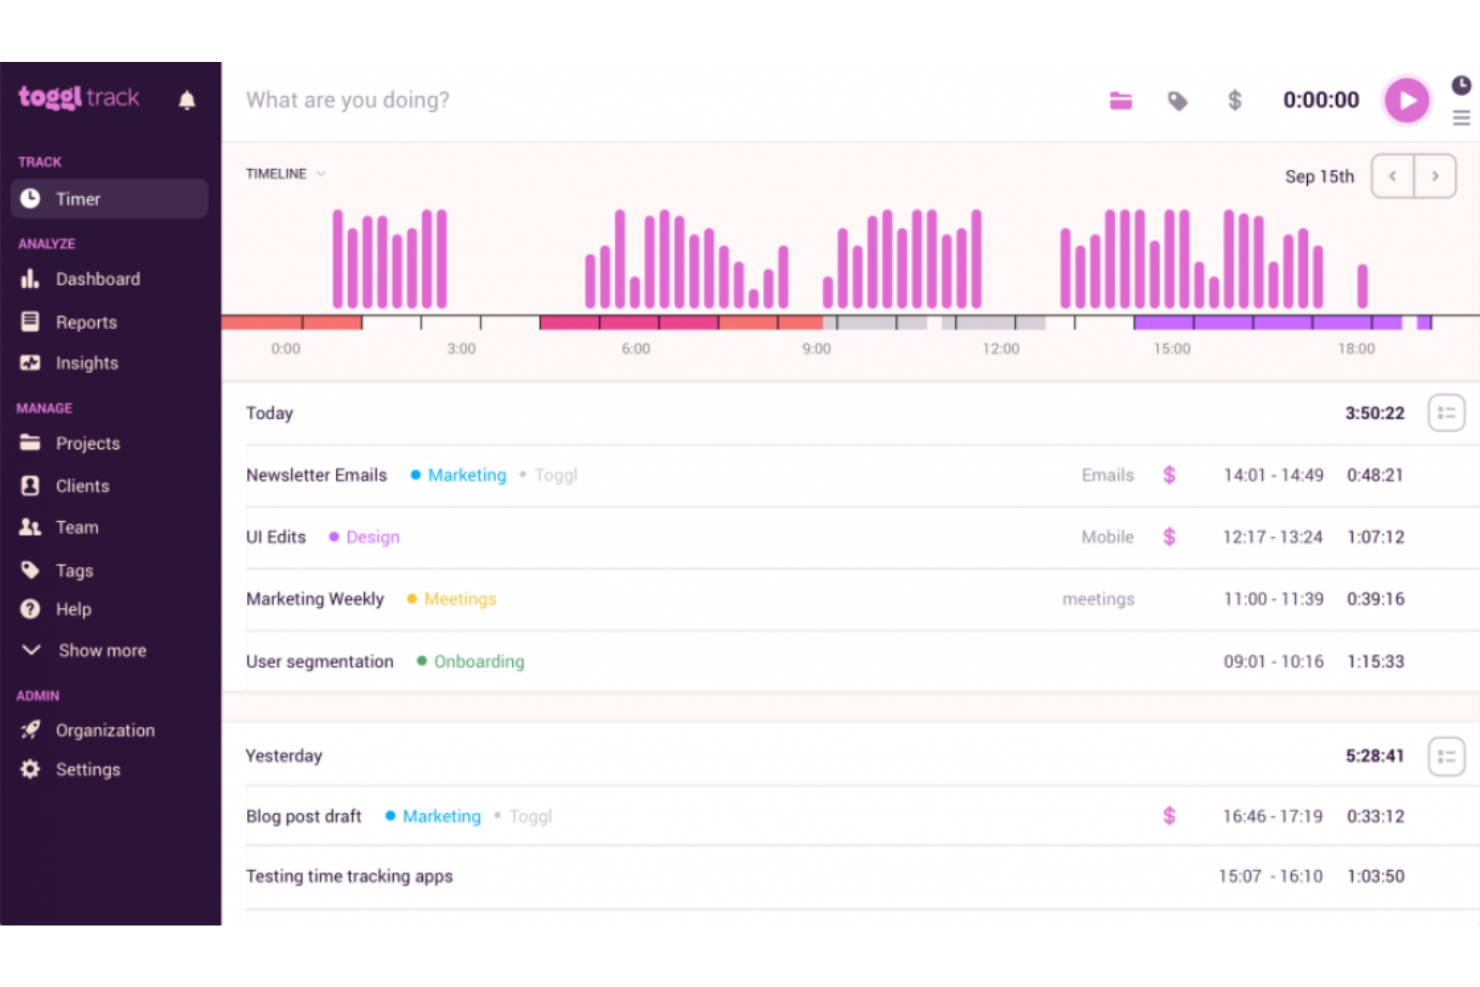
Task: Click the Tags label icon in sidebar
Action: [30, 570]
